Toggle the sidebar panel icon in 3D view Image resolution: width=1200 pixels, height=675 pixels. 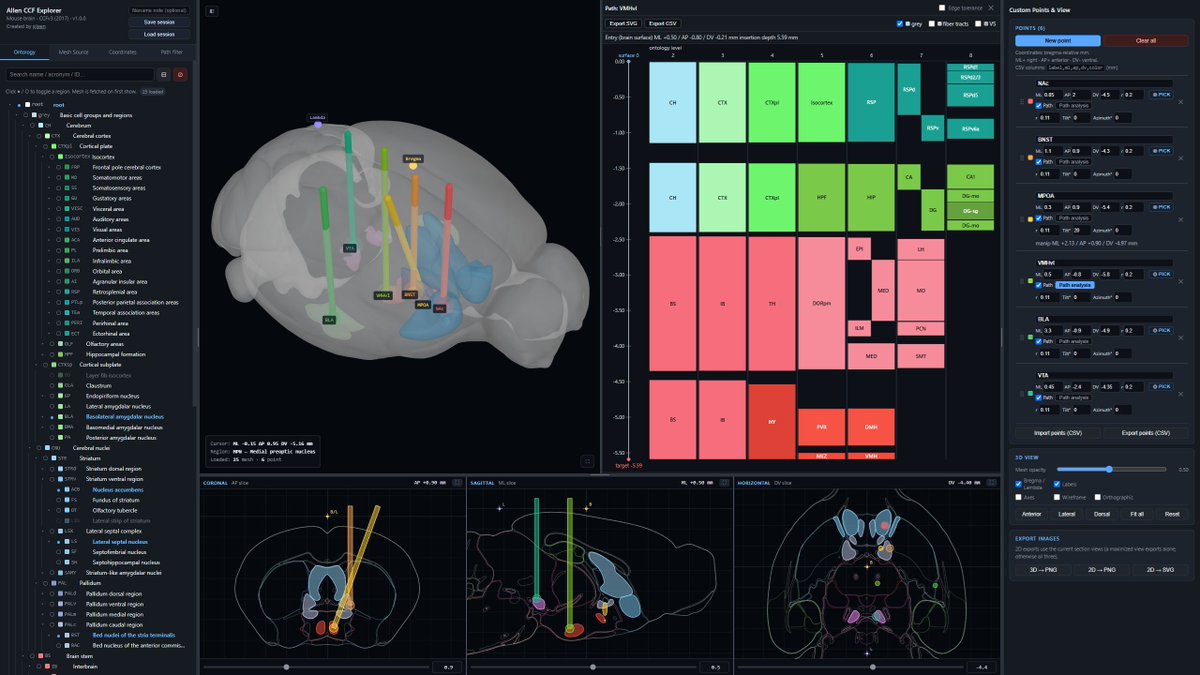click(212, 11)
